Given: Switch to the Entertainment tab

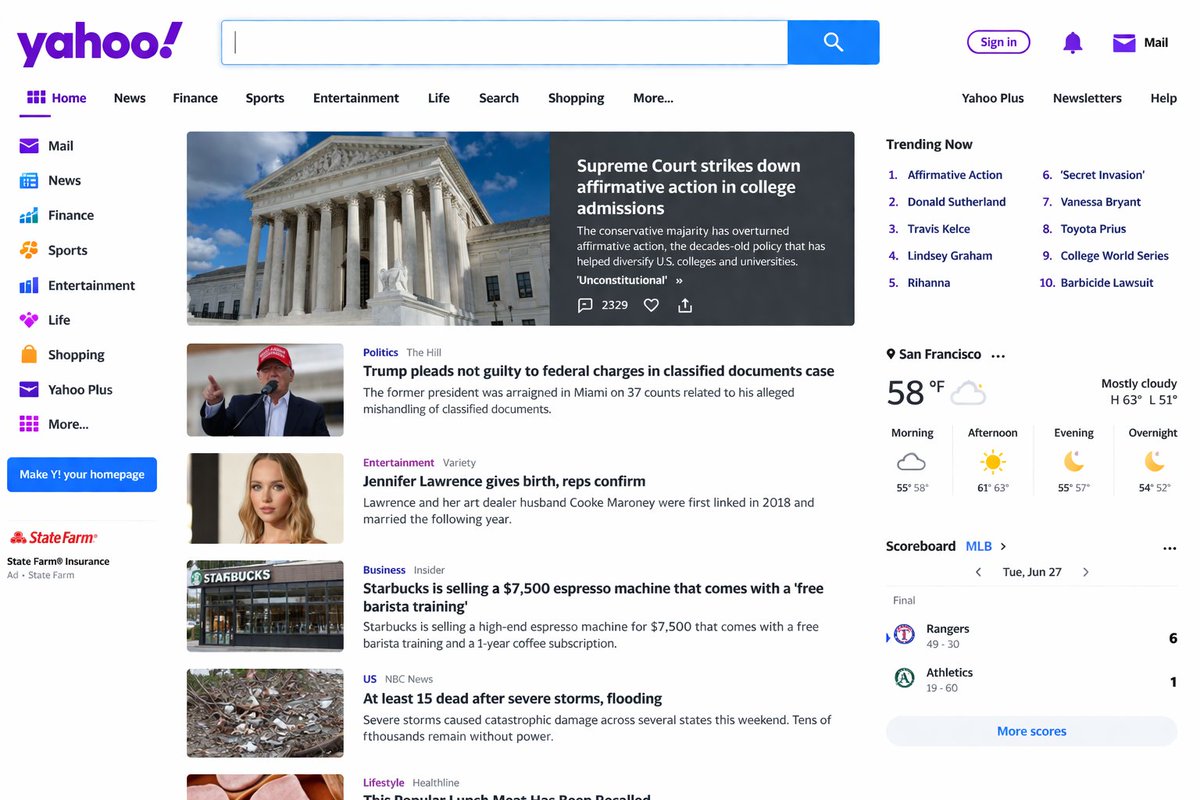Looking at the screenshot, I should 356,98.
